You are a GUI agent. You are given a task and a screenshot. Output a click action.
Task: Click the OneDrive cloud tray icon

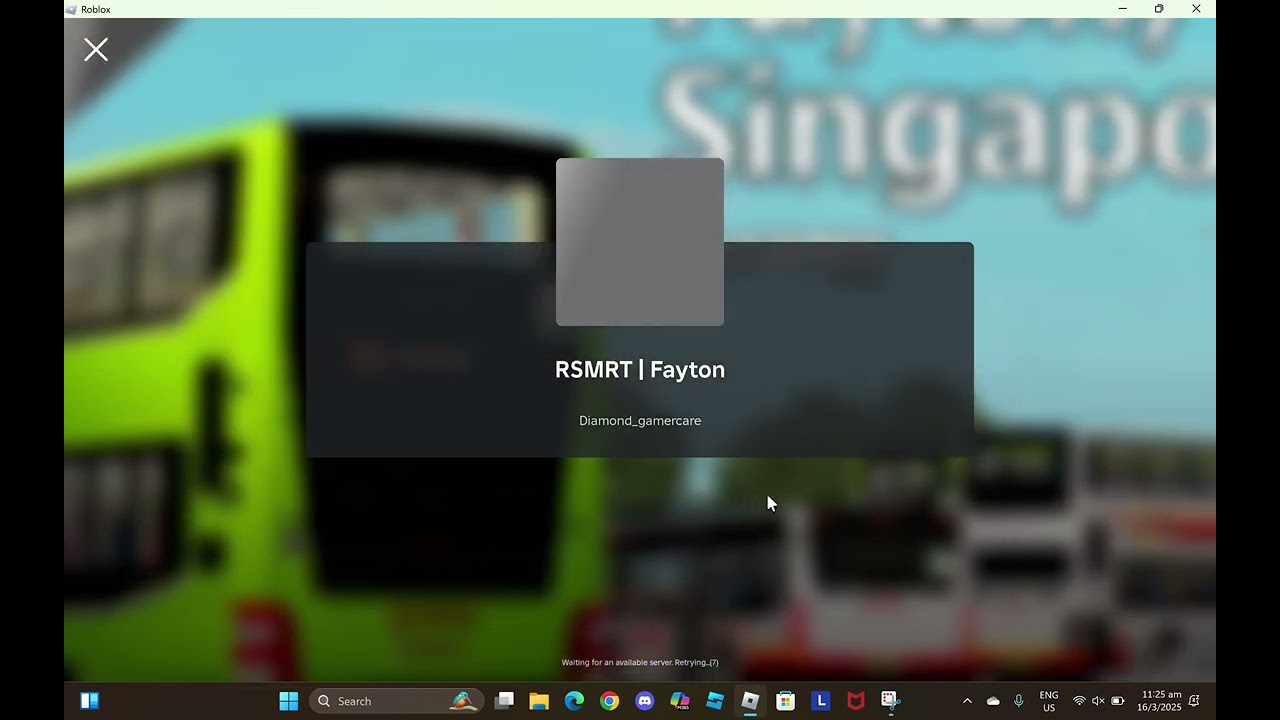[993, 701]
